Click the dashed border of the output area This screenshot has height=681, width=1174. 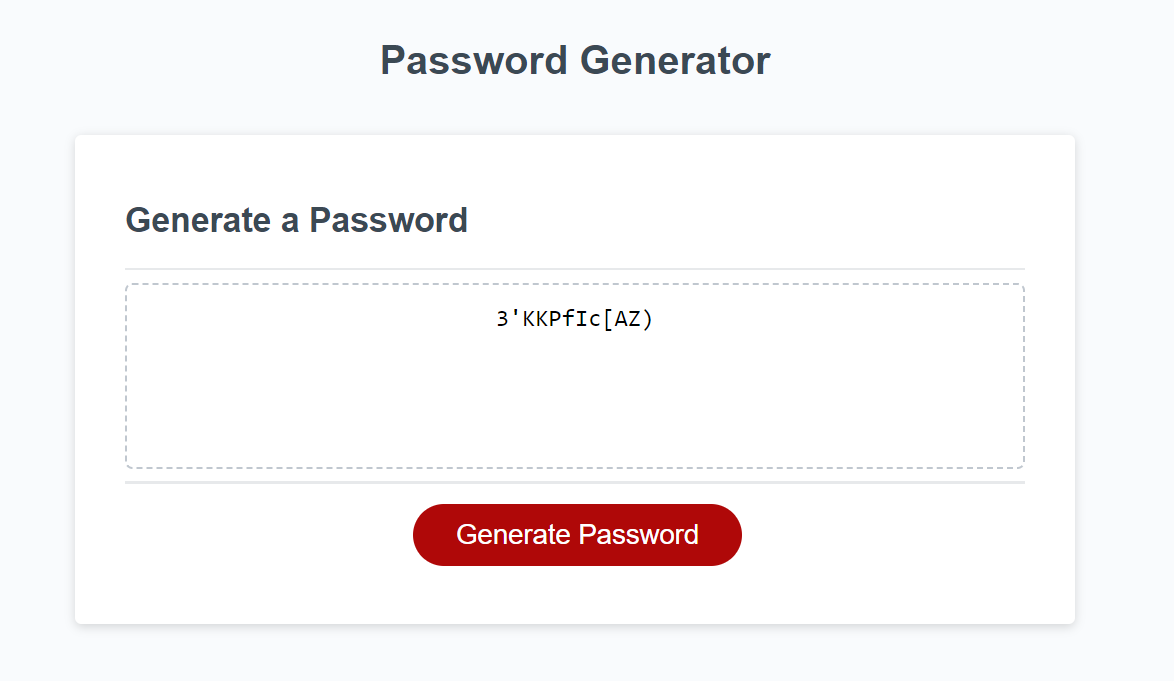[x=575, y=286]
